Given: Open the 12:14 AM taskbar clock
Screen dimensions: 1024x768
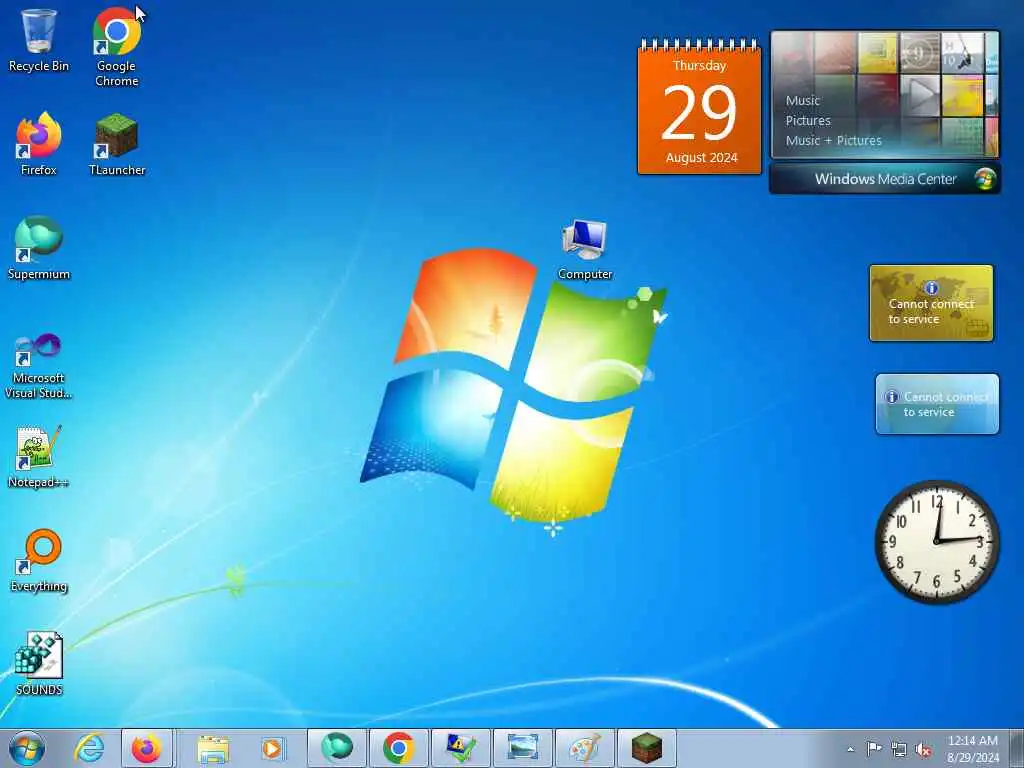Looking at the screenshot, I should (x=973, y=749).
